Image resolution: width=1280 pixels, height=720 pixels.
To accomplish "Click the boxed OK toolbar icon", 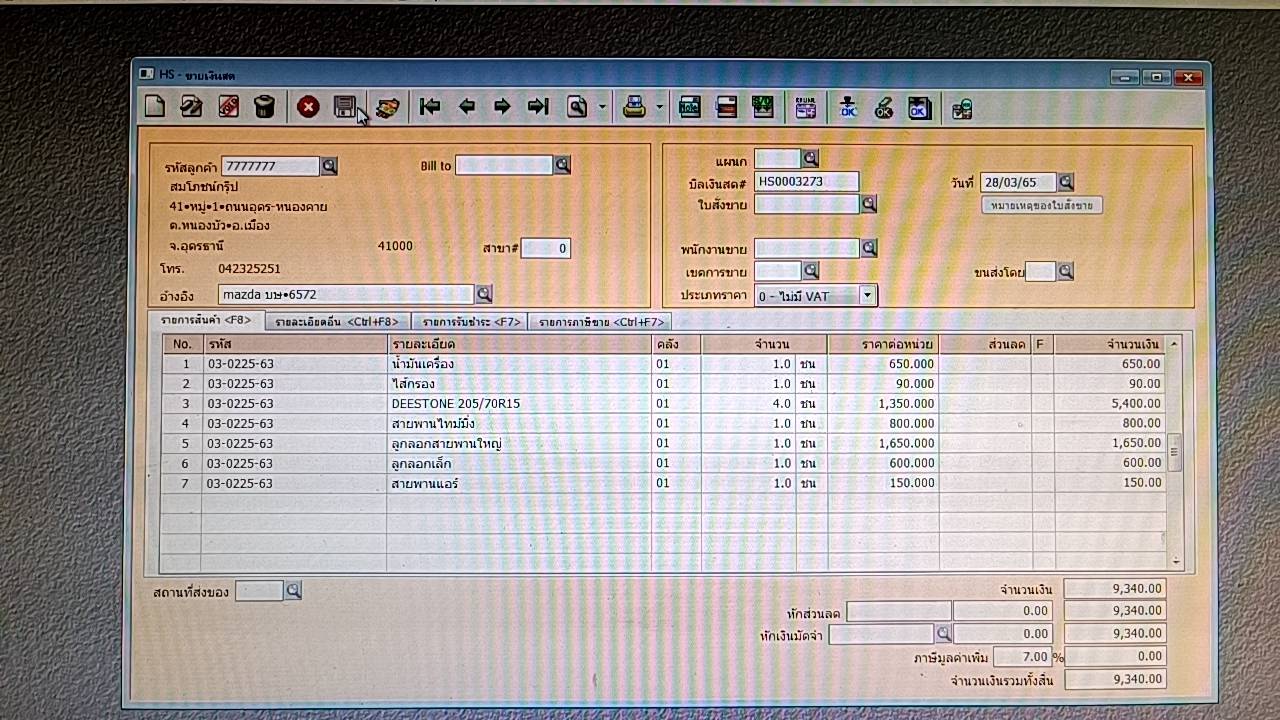I will pyautogui.click(x=919, y=108).
